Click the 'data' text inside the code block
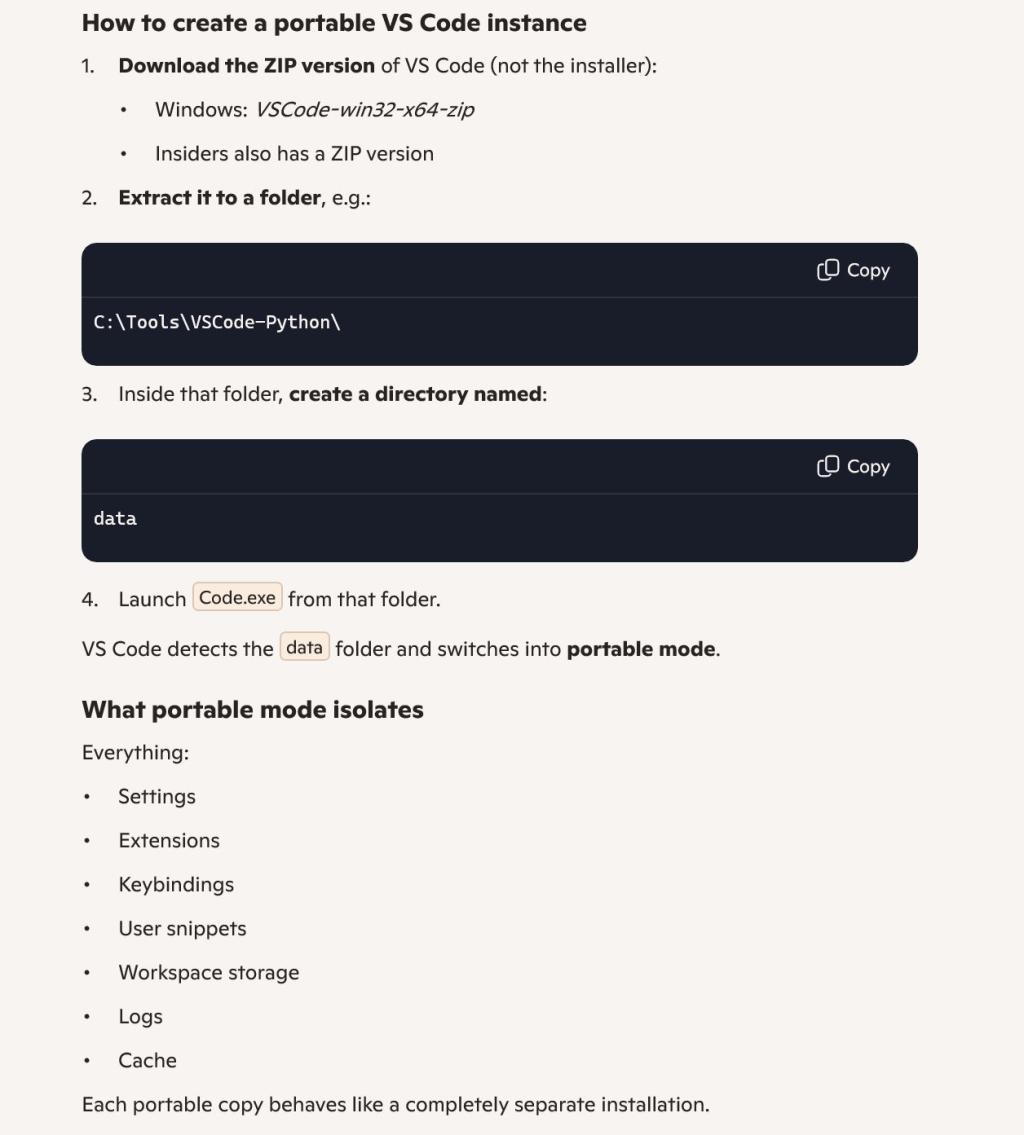The width and height of the screenshot is (1024, 1135). [x=115, y=518]
